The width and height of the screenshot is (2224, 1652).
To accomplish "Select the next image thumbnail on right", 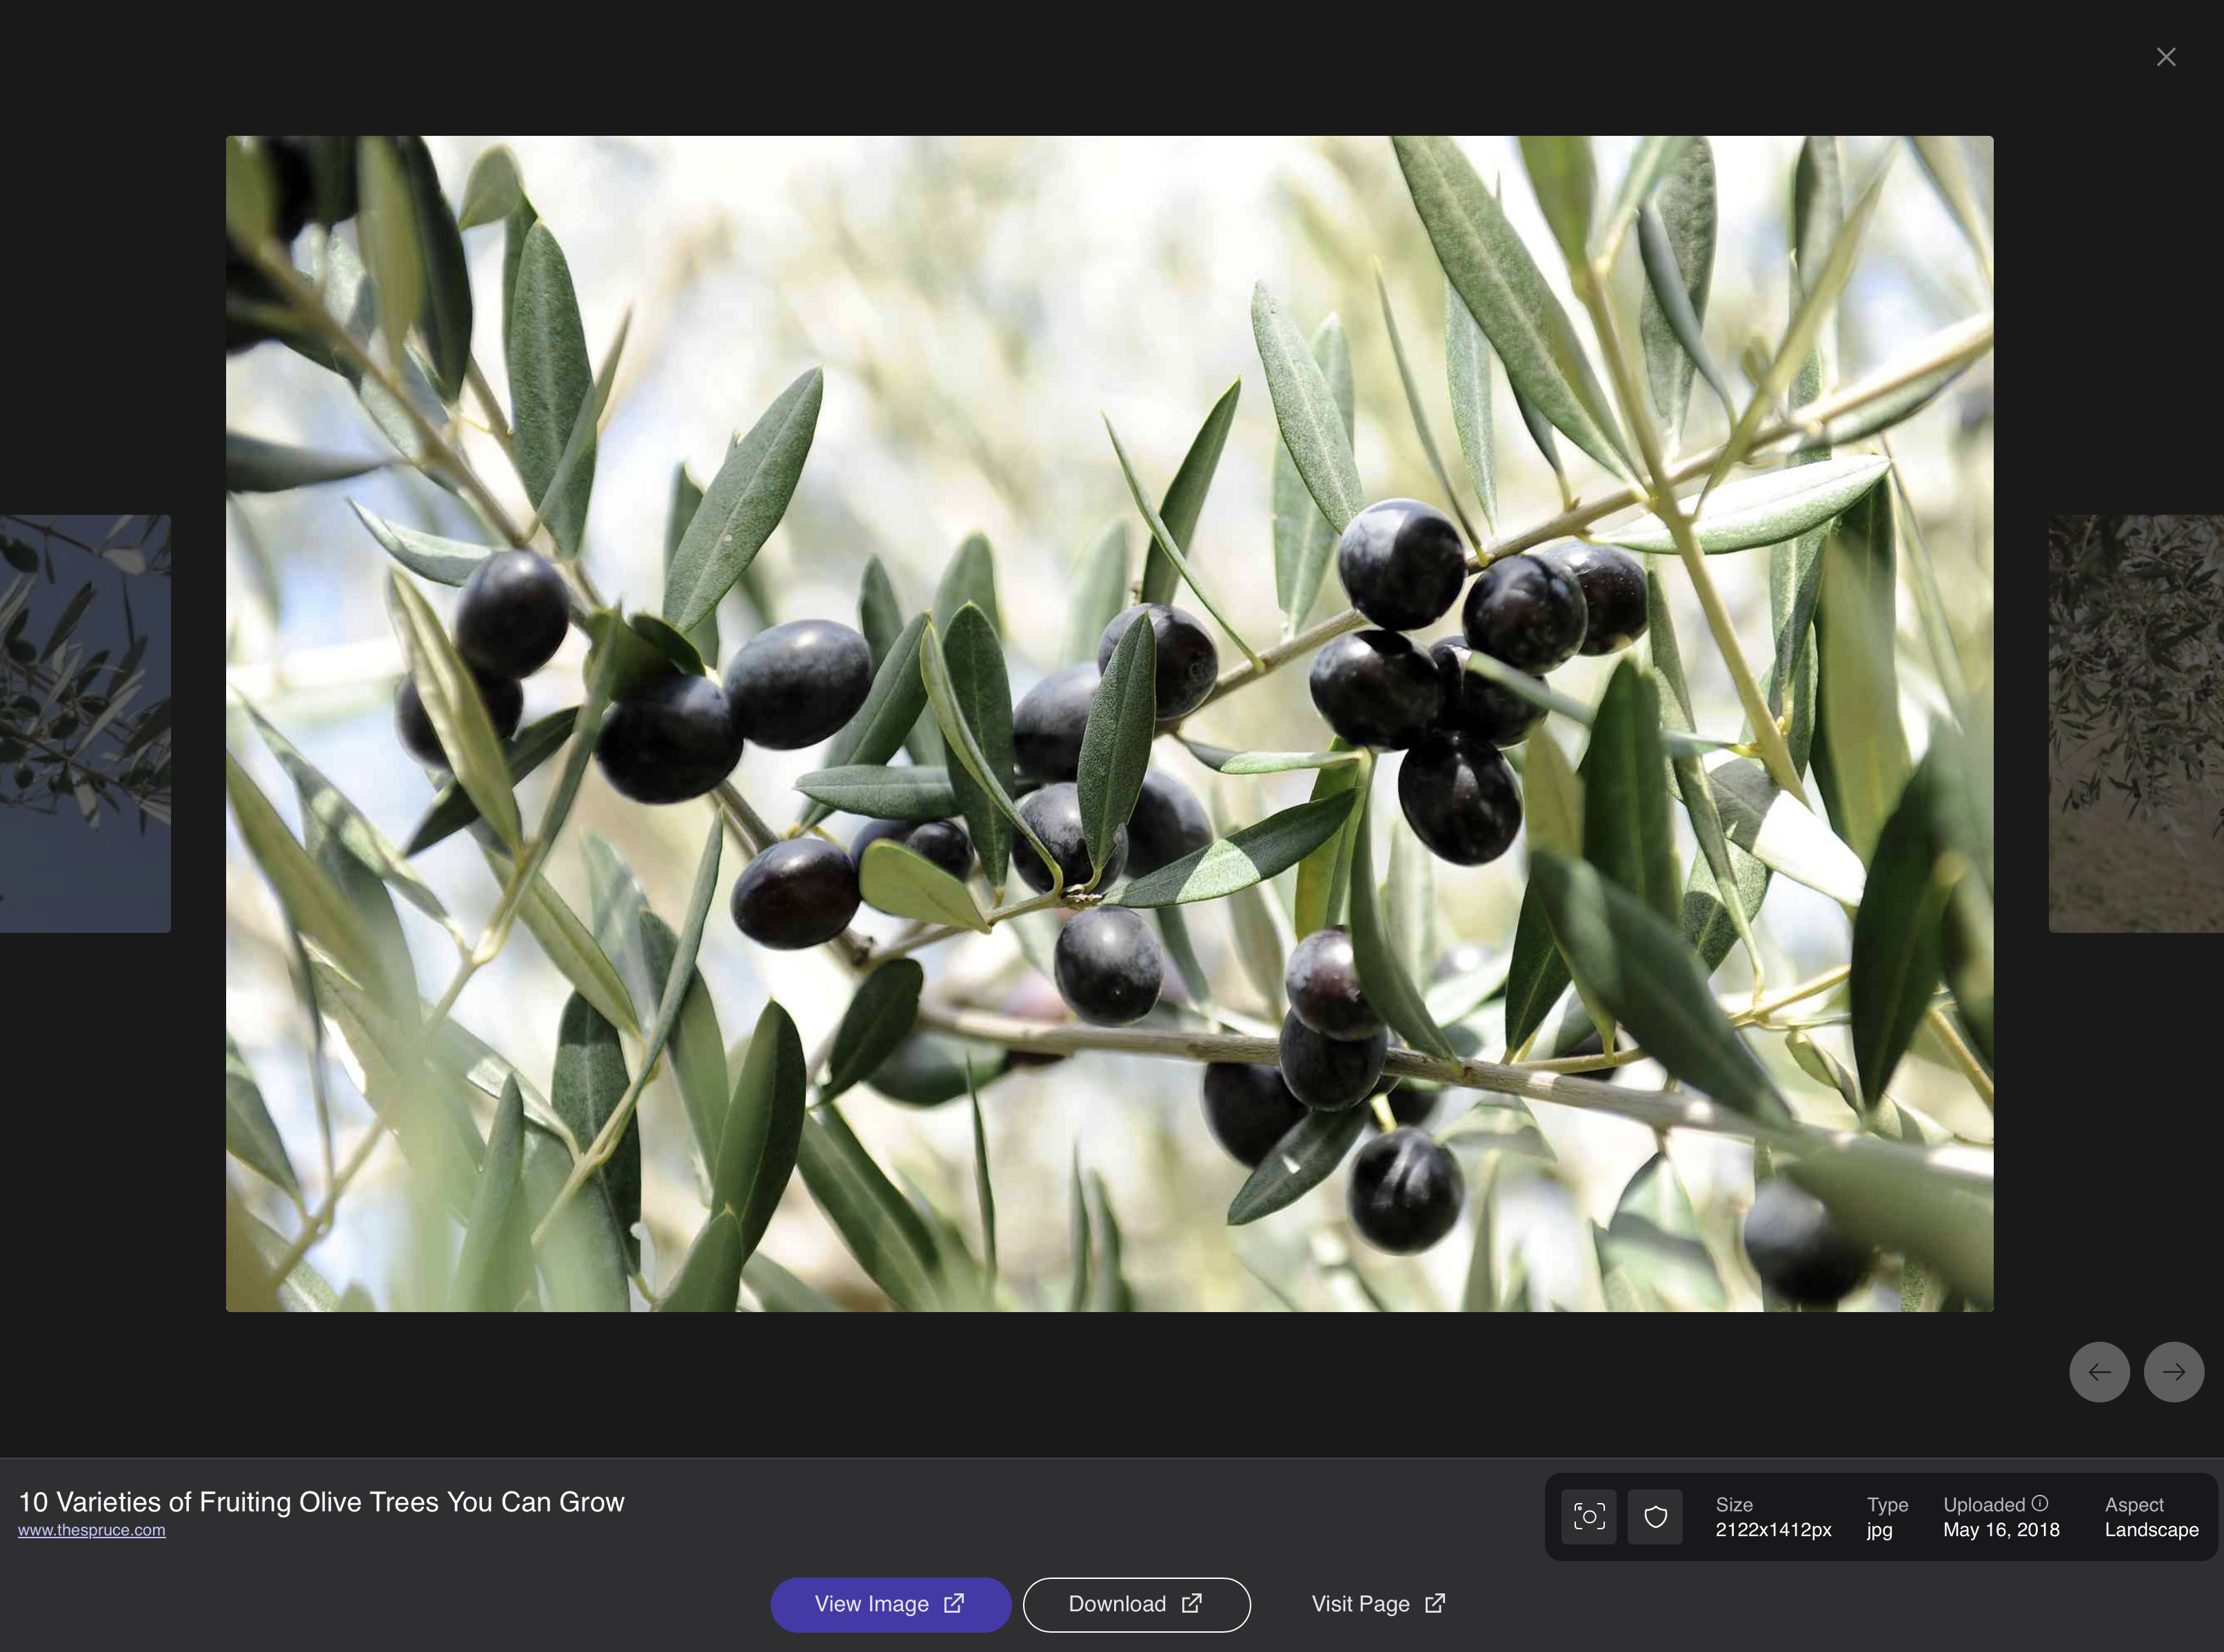I will [2136, 723].
